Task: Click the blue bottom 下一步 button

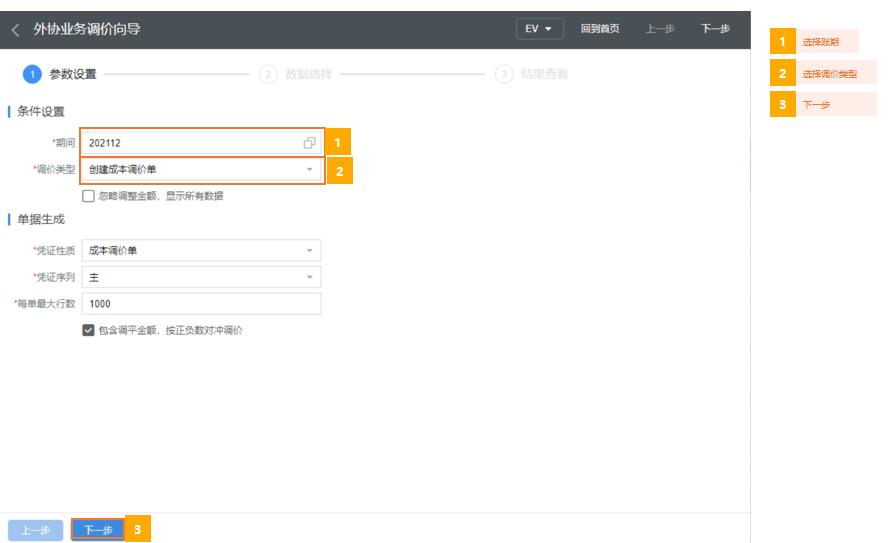Action: [98, 530]
